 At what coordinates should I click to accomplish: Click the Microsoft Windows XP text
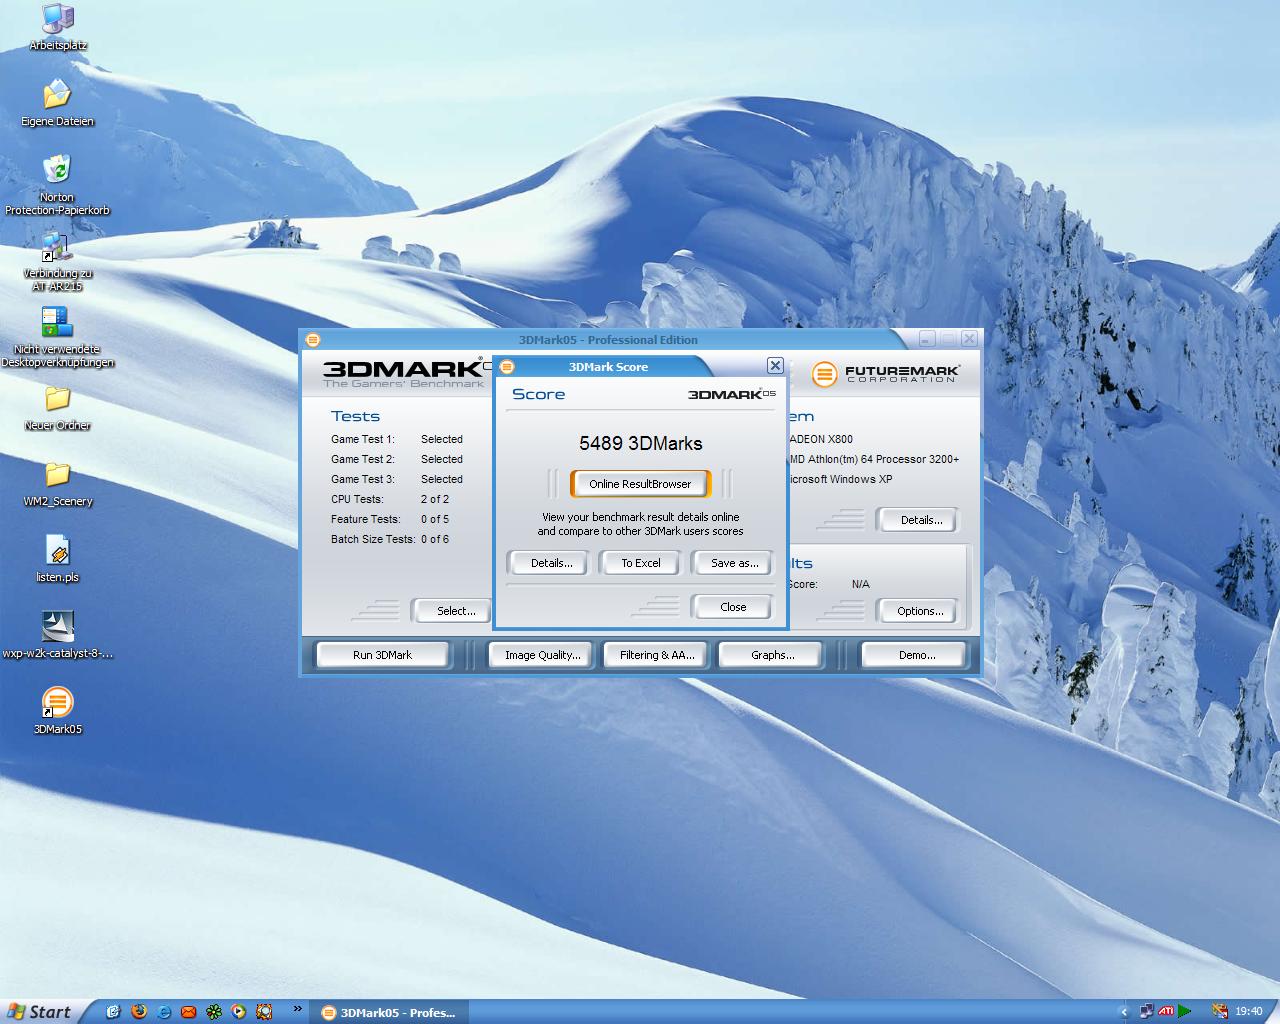coord(841,479)
